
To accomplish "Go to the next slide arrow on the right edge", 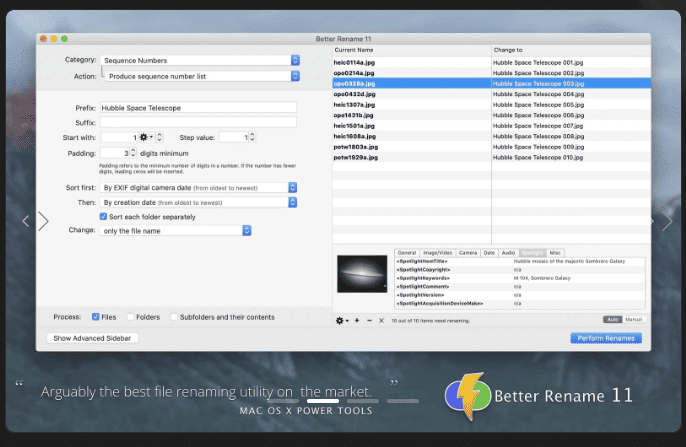I will (x=667, y=221).
